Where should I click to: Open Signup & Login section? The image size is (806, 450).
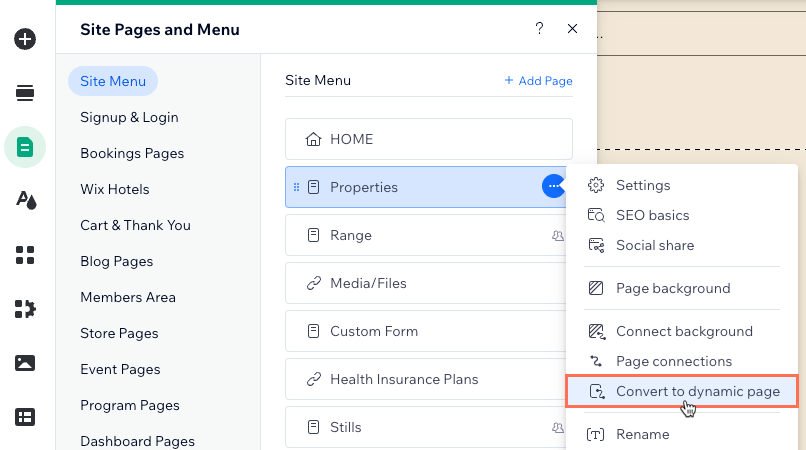(x=129, y=117)
